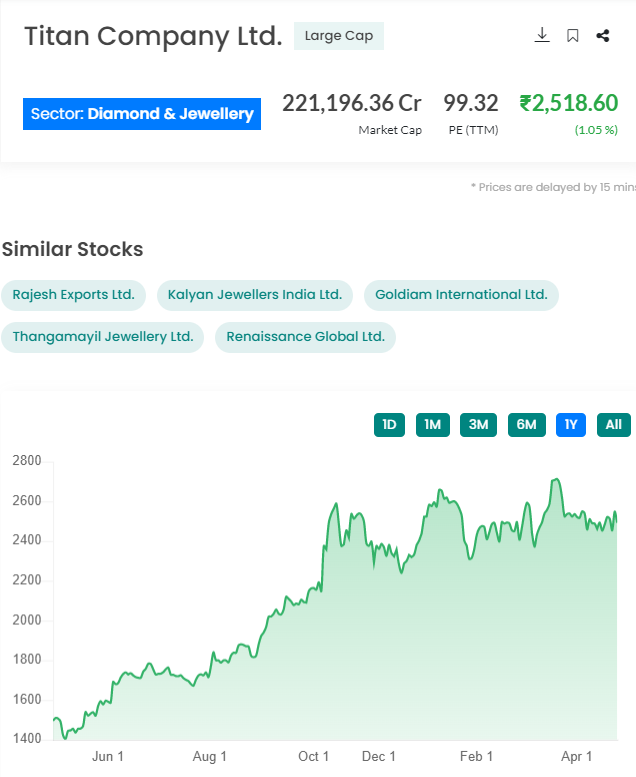This screenshot has width=636, height=777.
Task: Open the Large Cap tag
Action: [339, 36]
